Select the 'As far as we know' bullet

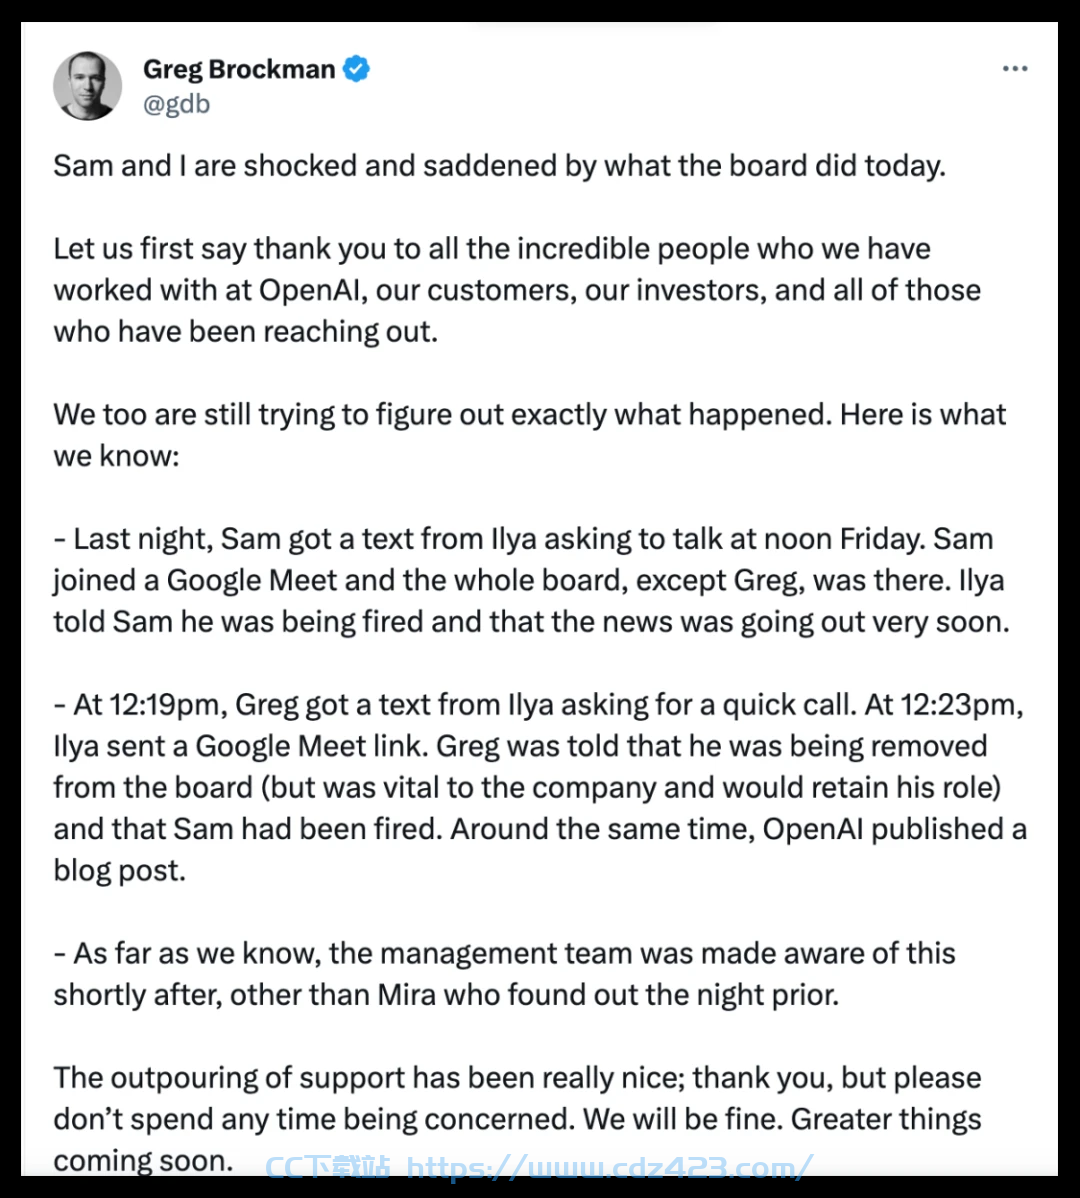[504, 974]
